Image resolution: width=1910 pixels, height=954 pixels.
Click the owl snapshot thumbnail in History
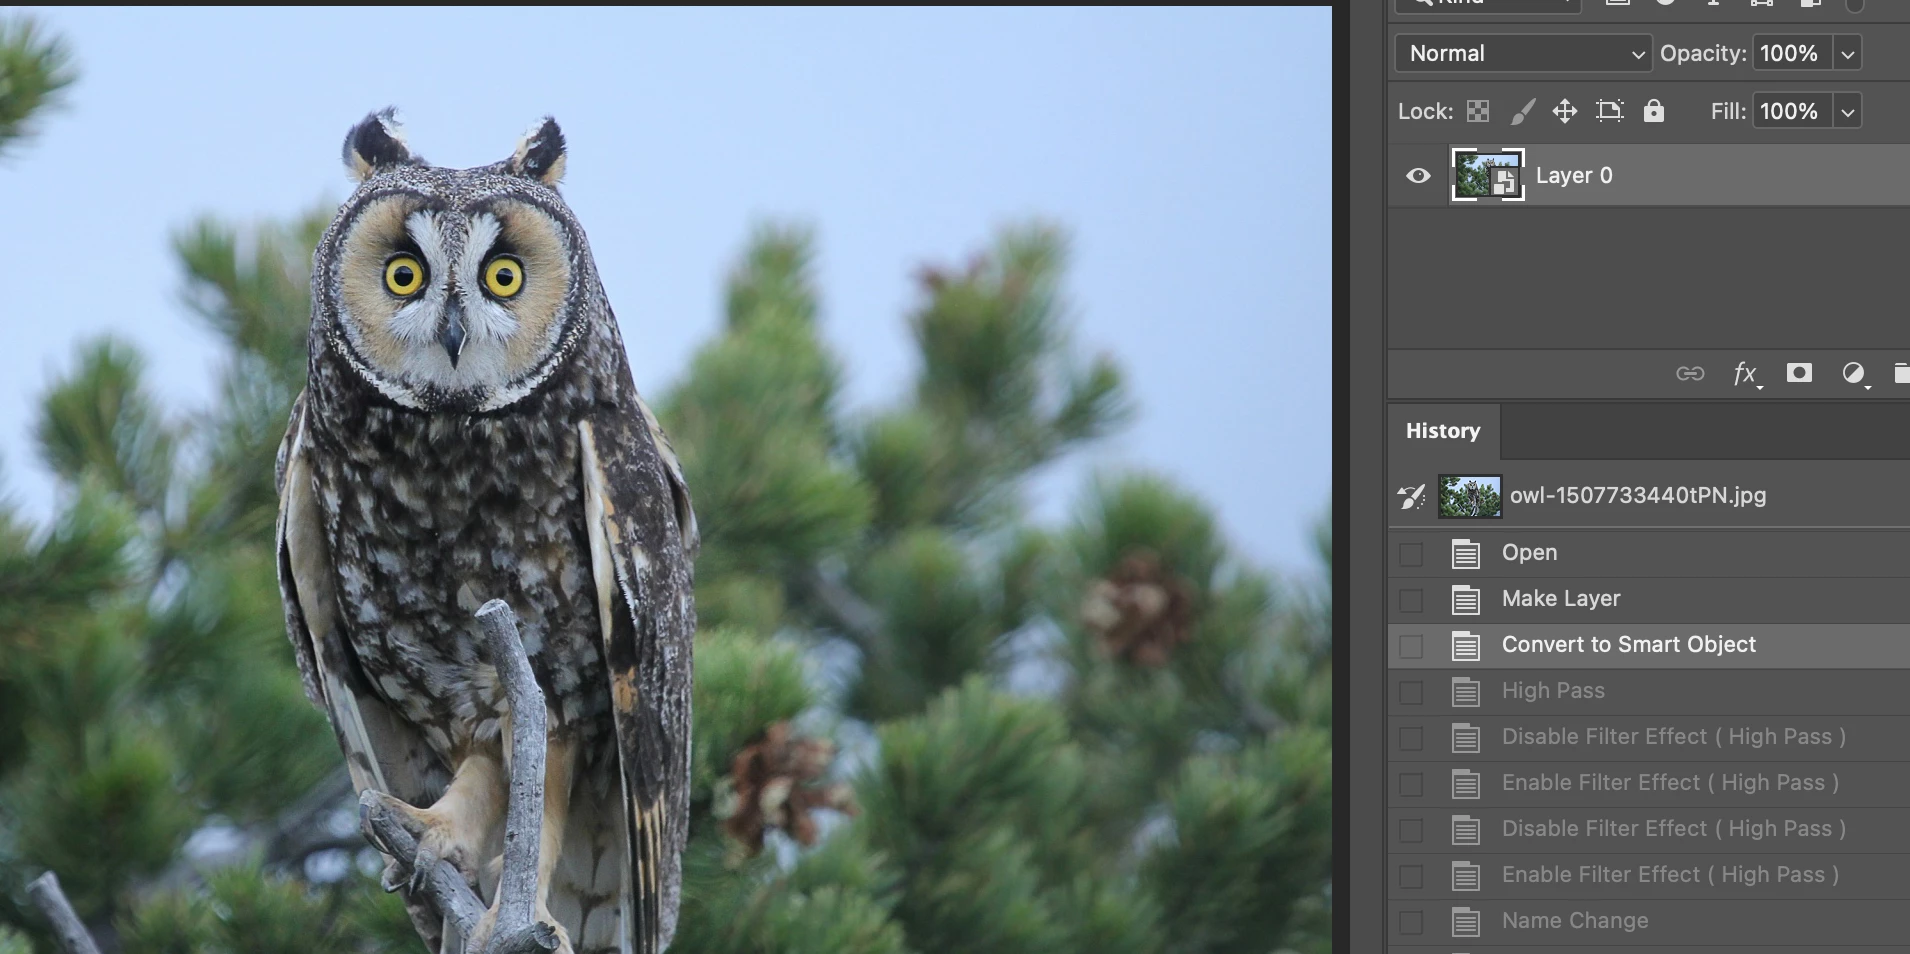(1470, 496)
